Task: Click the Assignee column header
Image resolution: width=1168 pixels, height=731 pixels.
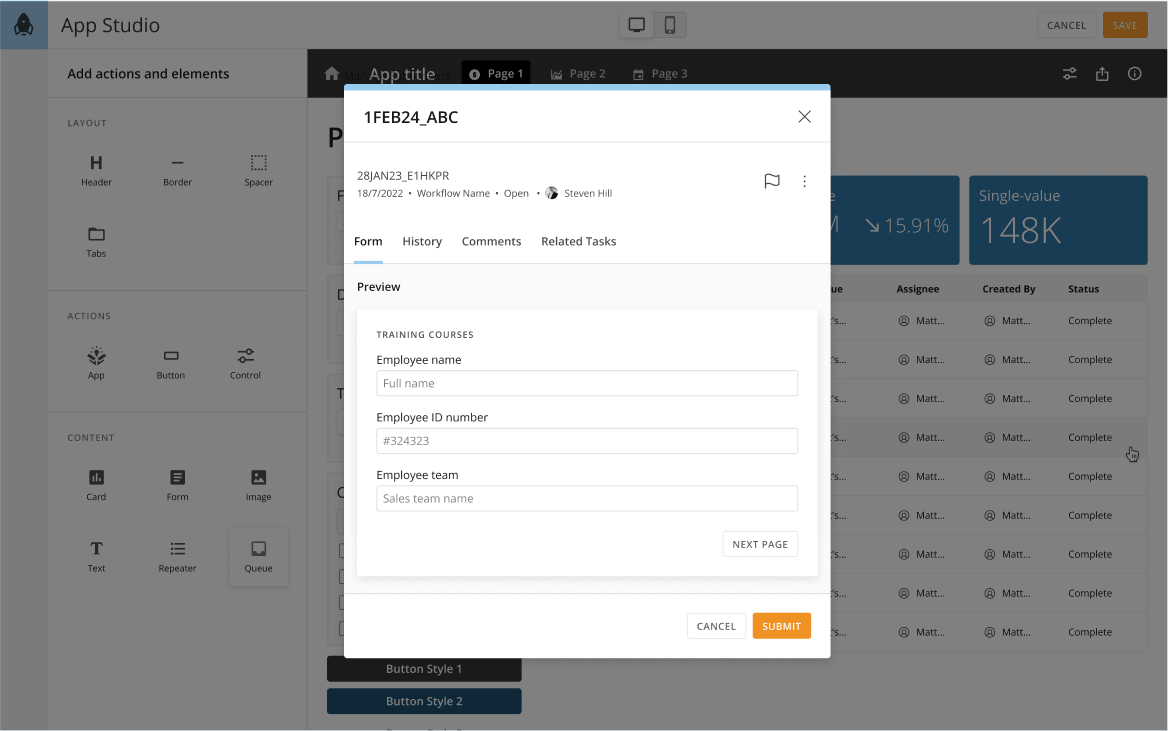Action: pos(918,289)
